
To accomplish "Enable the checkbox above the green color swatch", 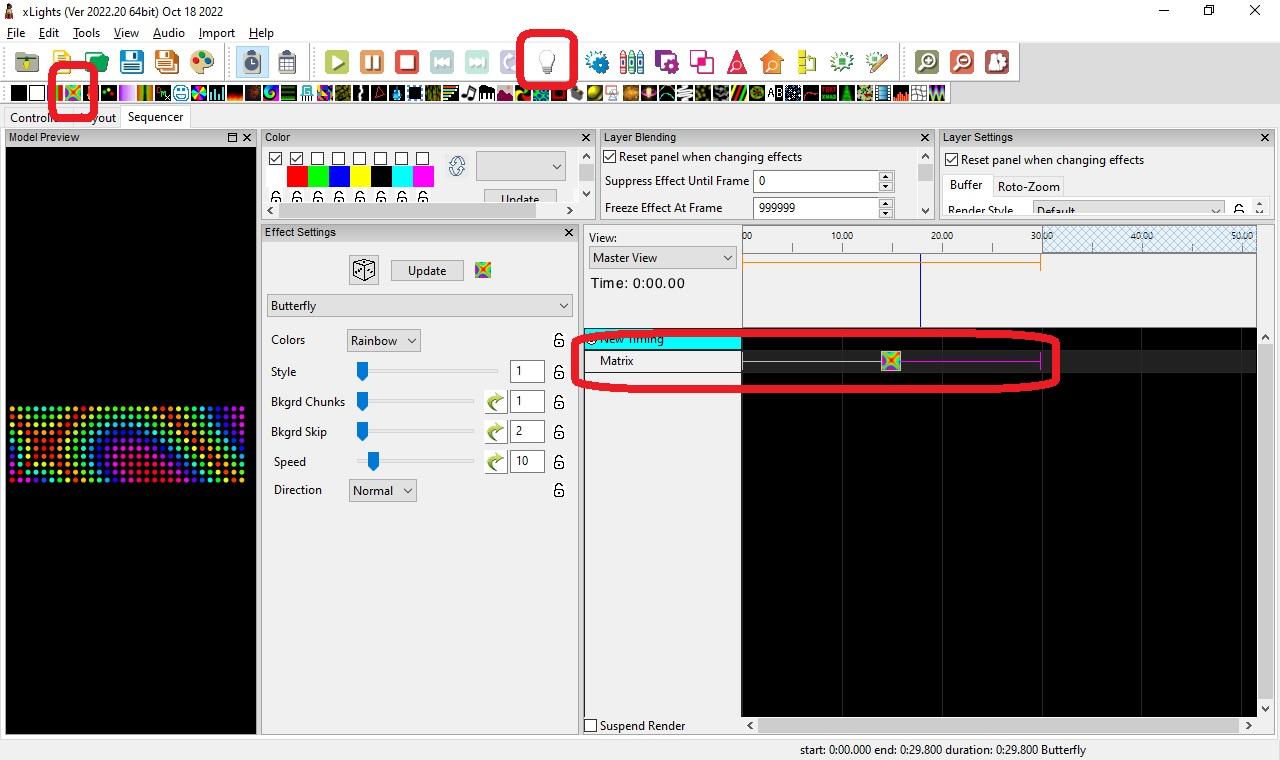I will [x=318, y=158].
